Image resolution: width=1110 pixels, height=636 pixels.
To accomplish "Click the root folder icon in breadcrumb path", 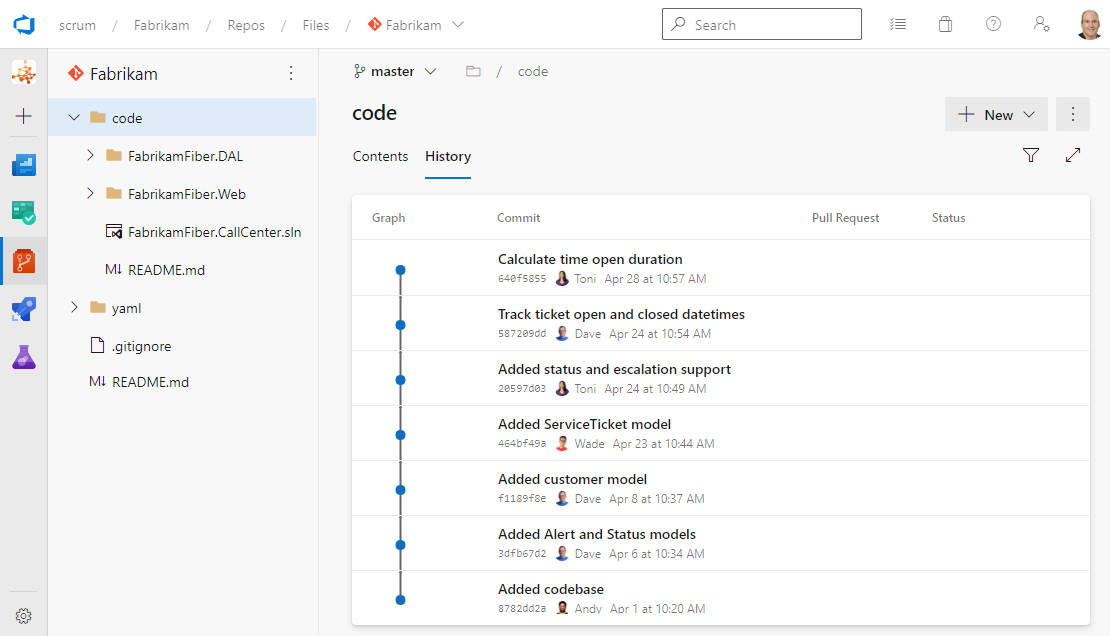I will [473, 72].
